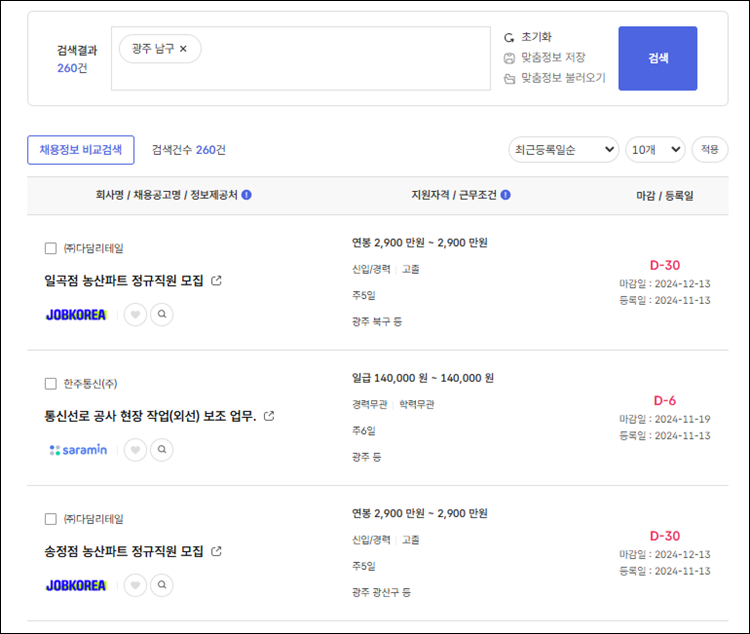The height and width of the screenshot is (634, 750).
Task: Remove the 광주 남구 filter tag
Action: tap(183, 49)
